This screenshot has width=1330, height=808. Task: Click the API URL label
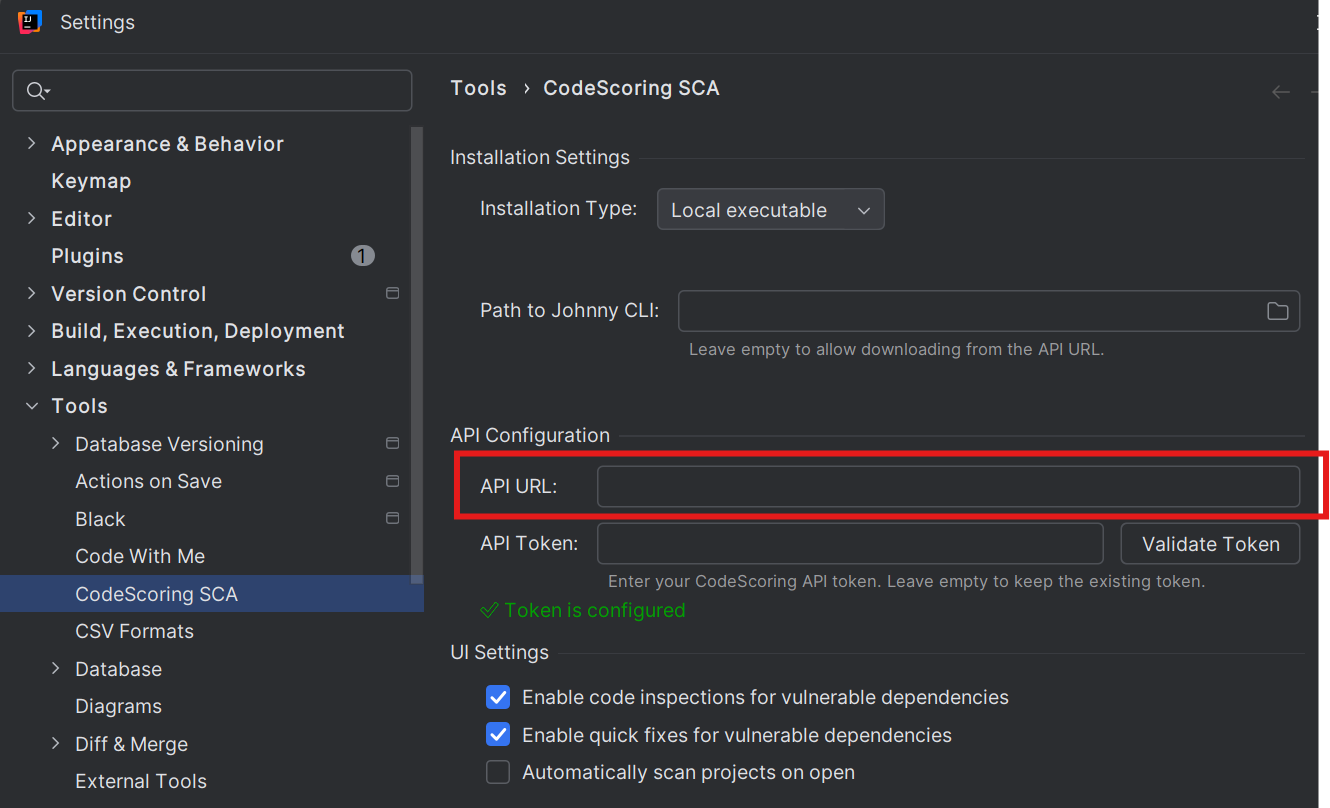pos(518,487)
